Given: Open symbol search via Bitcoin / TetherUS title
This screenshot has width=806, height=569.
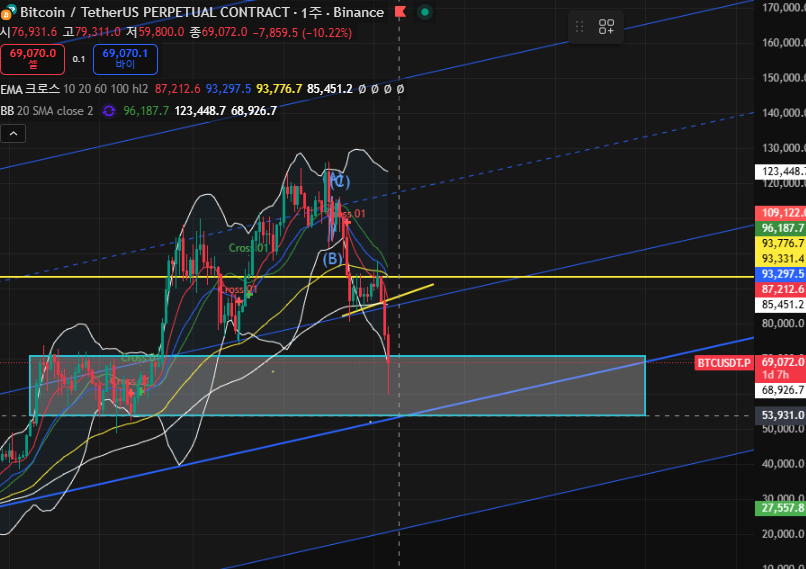Looking at the screenshot, I should click(202, 12).
